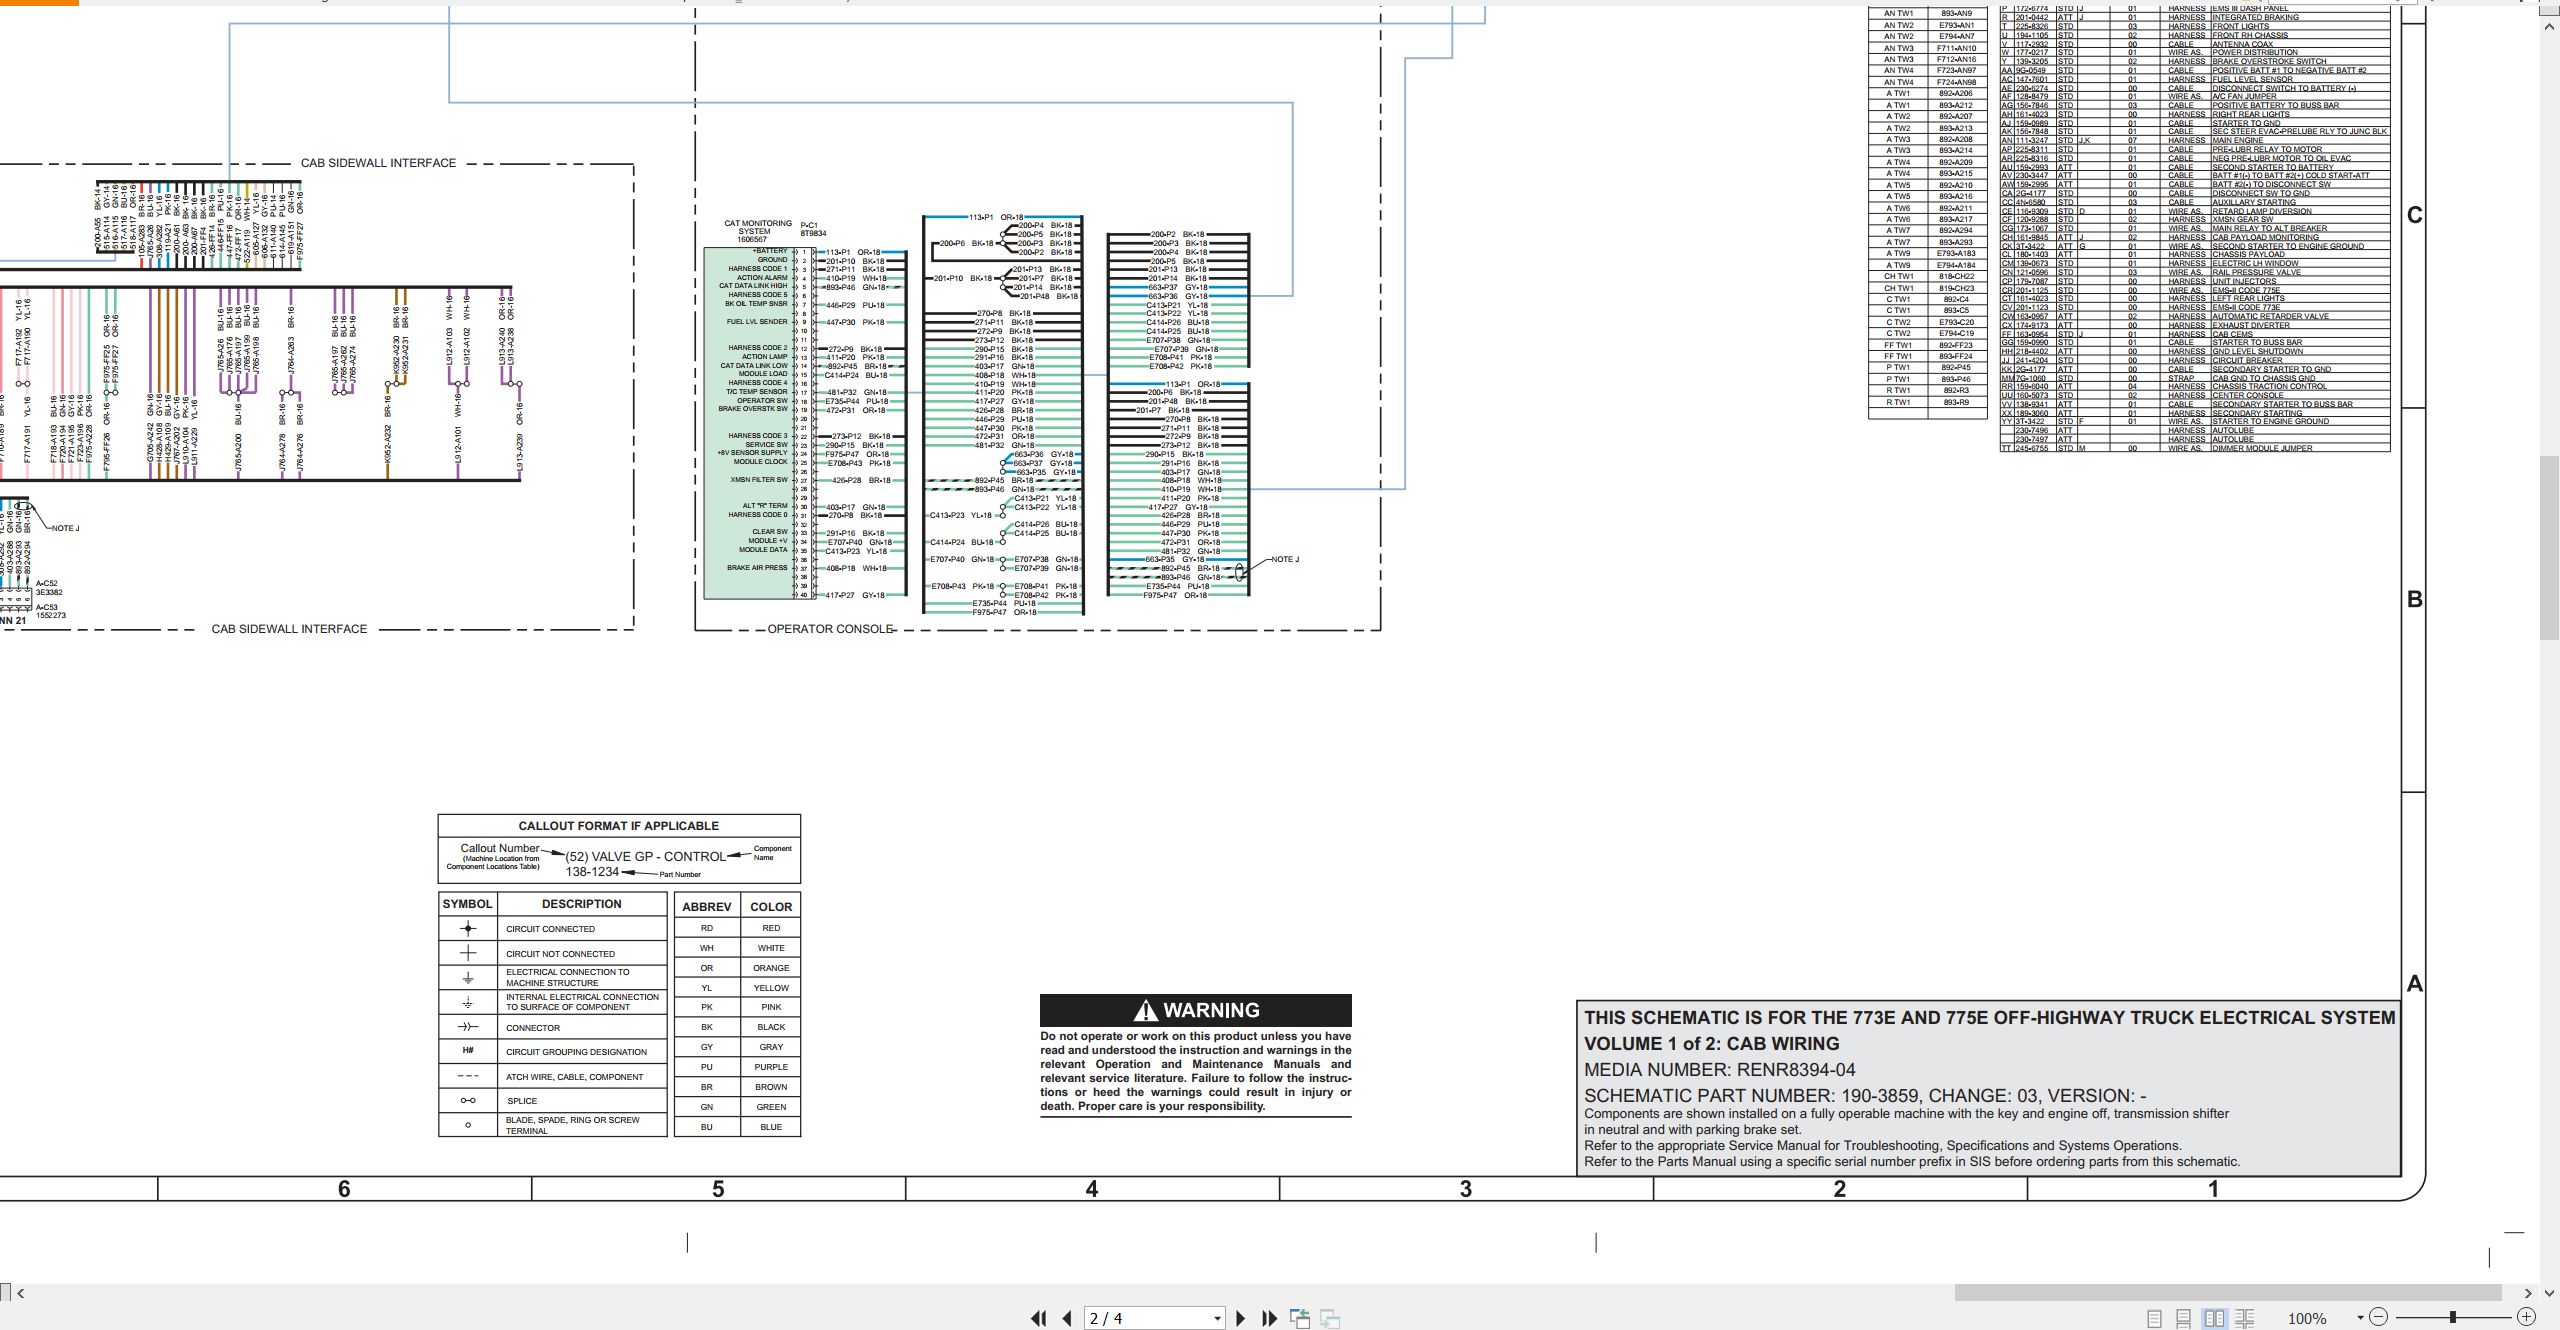This screenshot has width=2560, height=1330.
Task: Click the DIMMER MODULE JUMPER table entry
Action: click(2262, 448)
